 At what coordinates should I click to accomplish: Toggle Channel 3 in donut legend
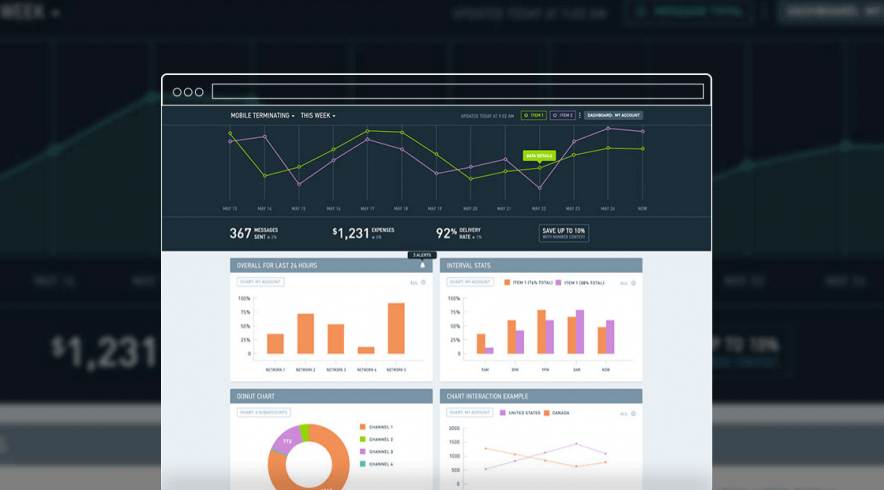click(376, 452)
